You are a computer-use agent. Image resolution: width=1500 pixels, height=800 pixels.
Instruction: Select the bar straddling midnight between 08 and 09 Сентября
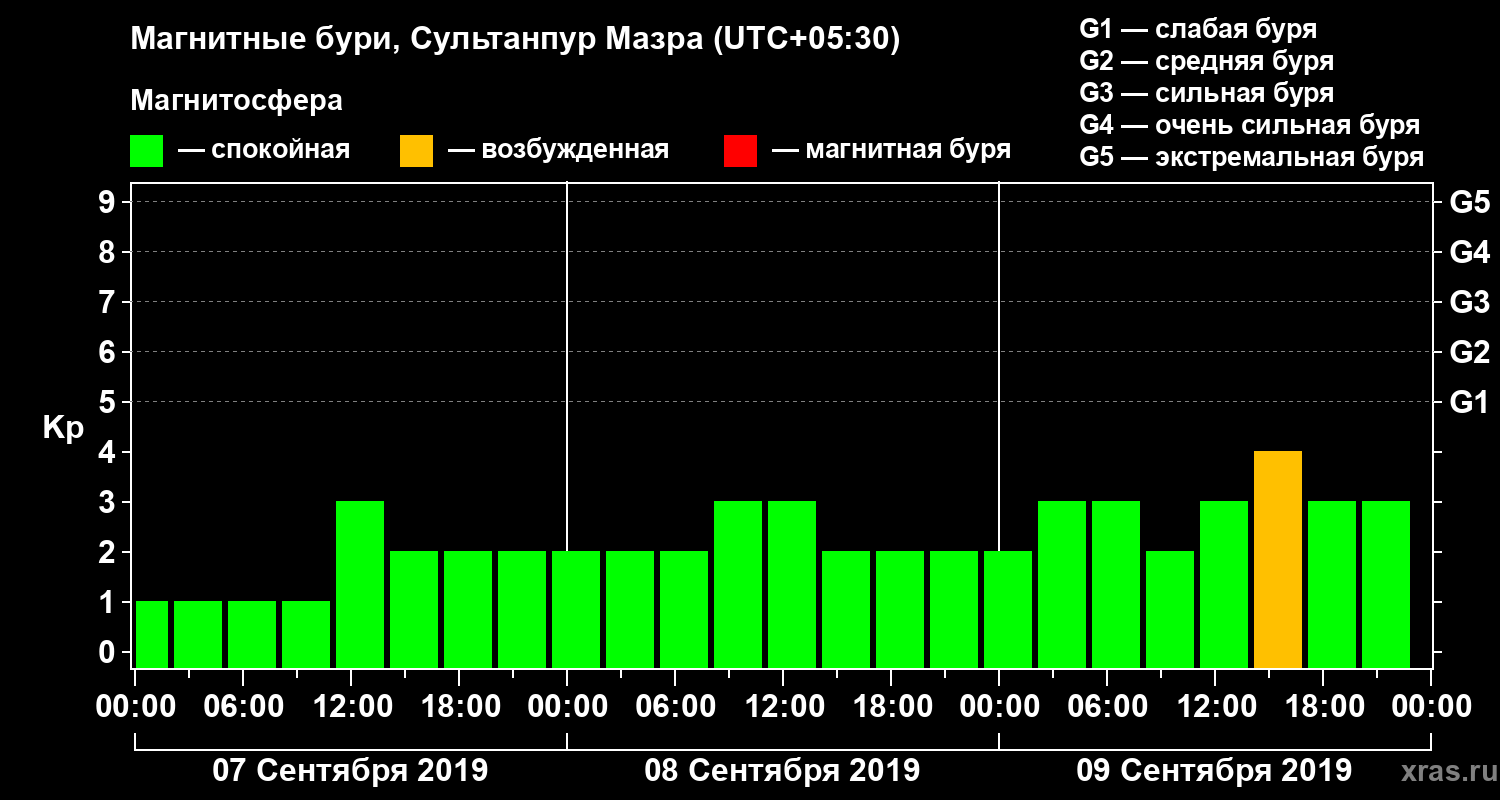point(1008,609)
